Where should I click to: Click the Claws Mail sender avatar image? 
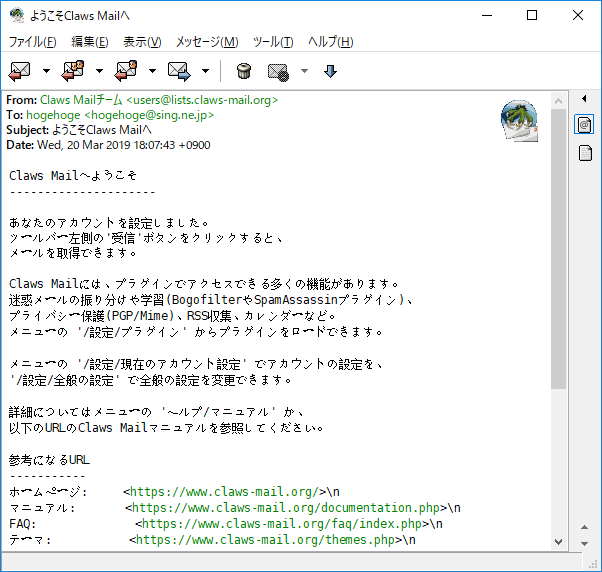pos(519,121)
